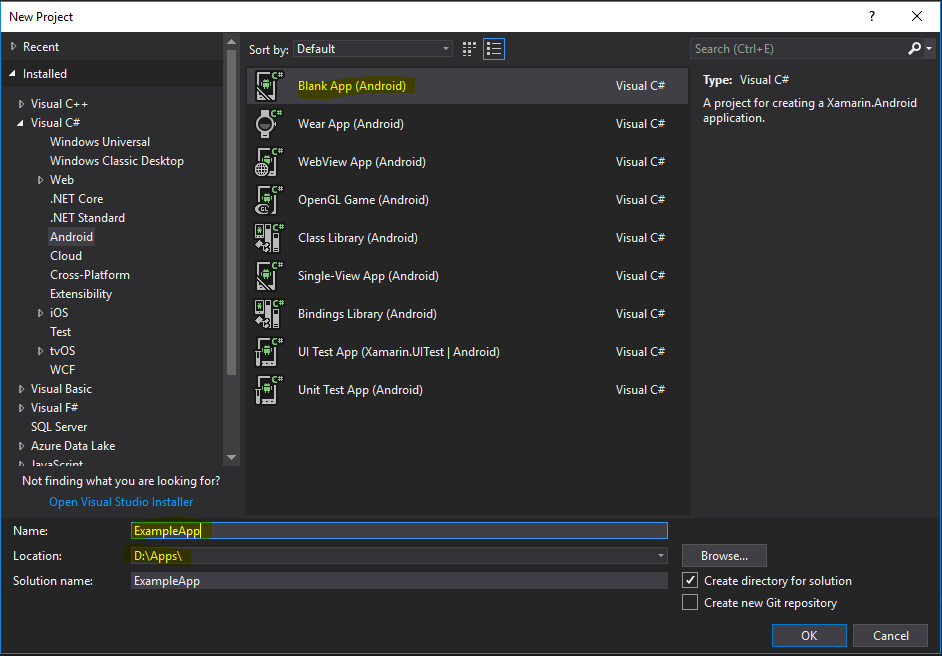Select the Extensibility category

point(81,294)
